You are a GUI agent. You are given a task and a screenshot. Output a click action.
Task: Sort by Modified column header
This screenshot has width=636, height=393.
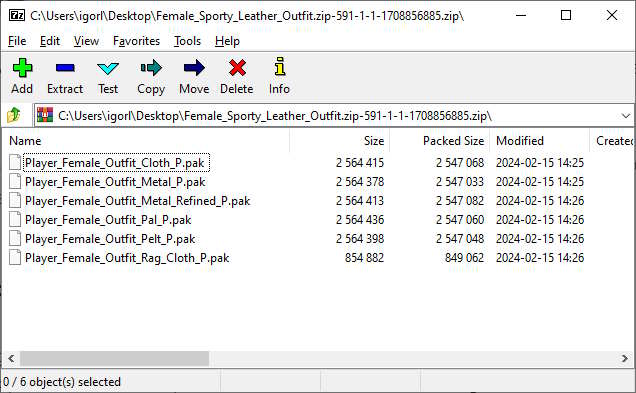point(520,141)
